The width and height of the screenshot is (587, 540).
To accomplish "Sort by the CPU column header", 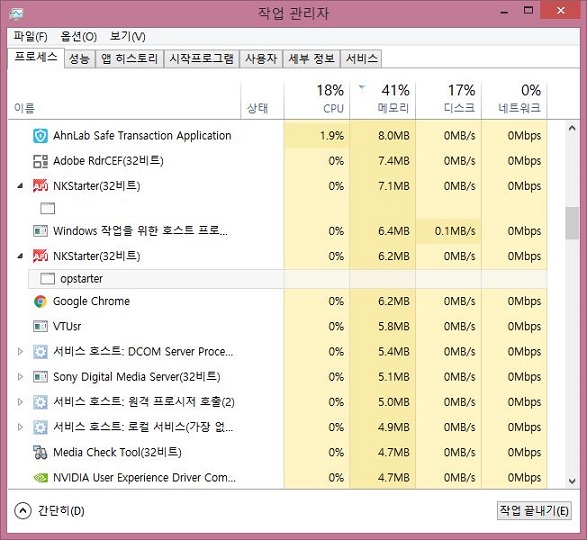I will (317, 100).
